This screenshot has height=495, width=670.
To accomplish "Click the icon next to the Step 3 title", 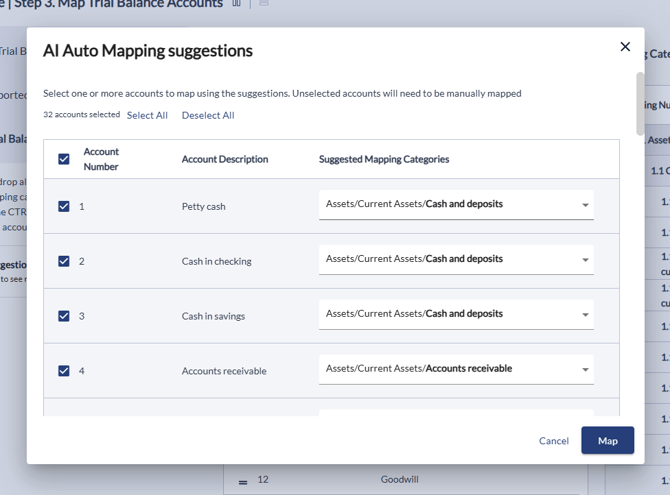I will coord(237,4).
